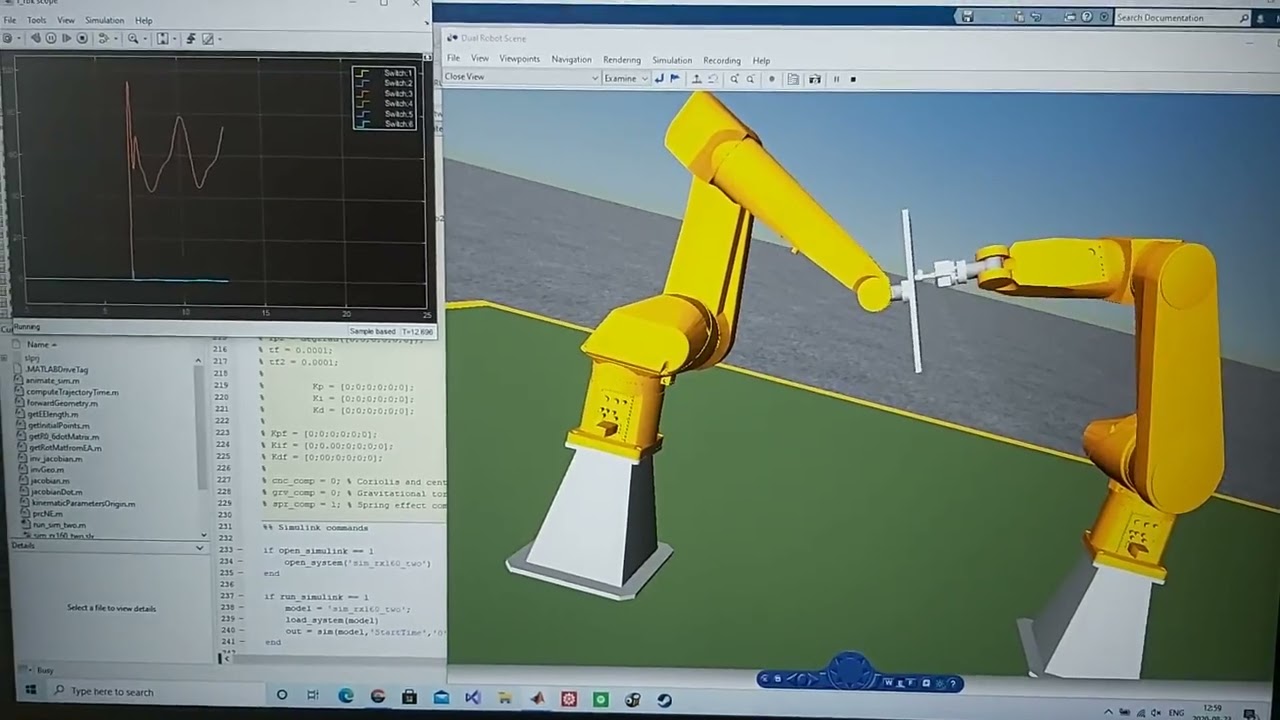The height and width of the screenshot is (720, 1280).
Task: Open the scope Simulation menu
Action: (104, 20)
